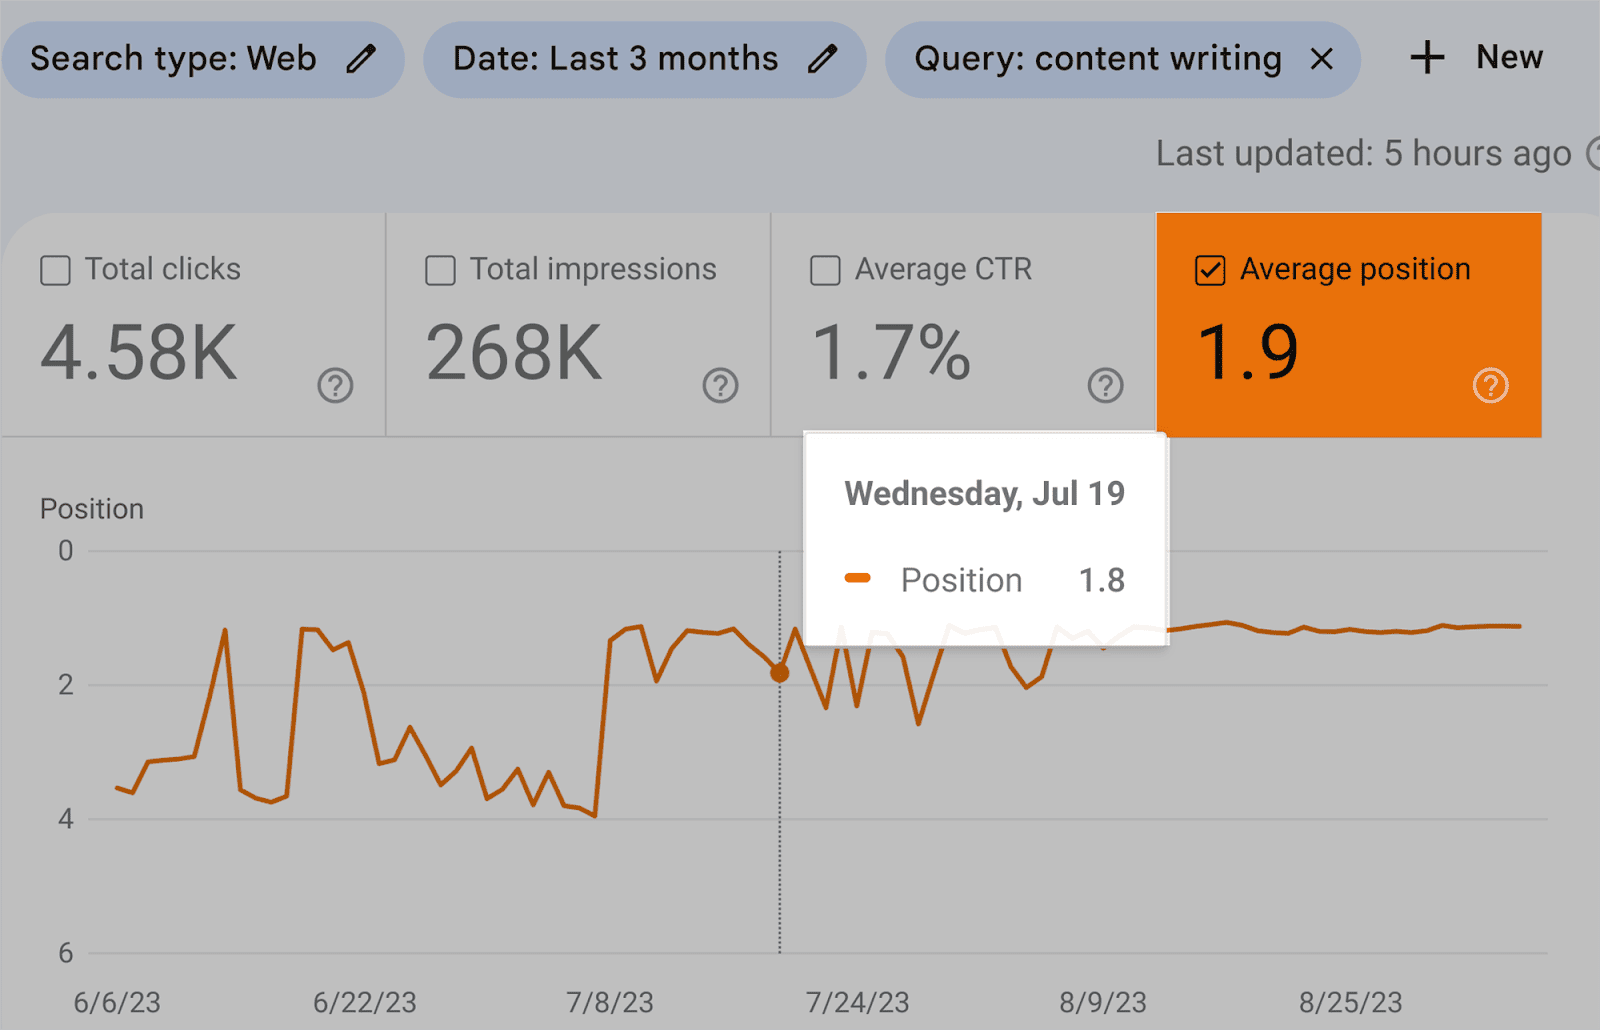Enable the Total impressions checkbox

(440, 270)
